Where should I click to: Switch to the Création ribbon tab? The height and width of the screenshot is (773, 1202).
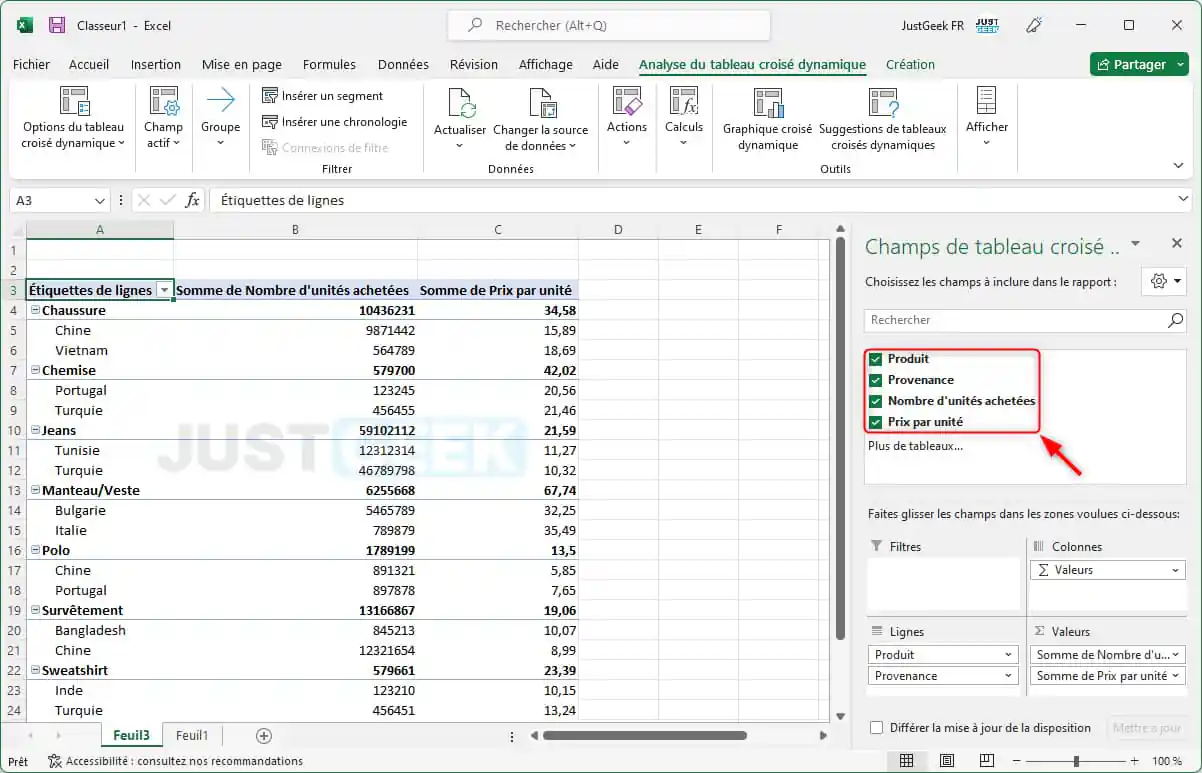909,64
